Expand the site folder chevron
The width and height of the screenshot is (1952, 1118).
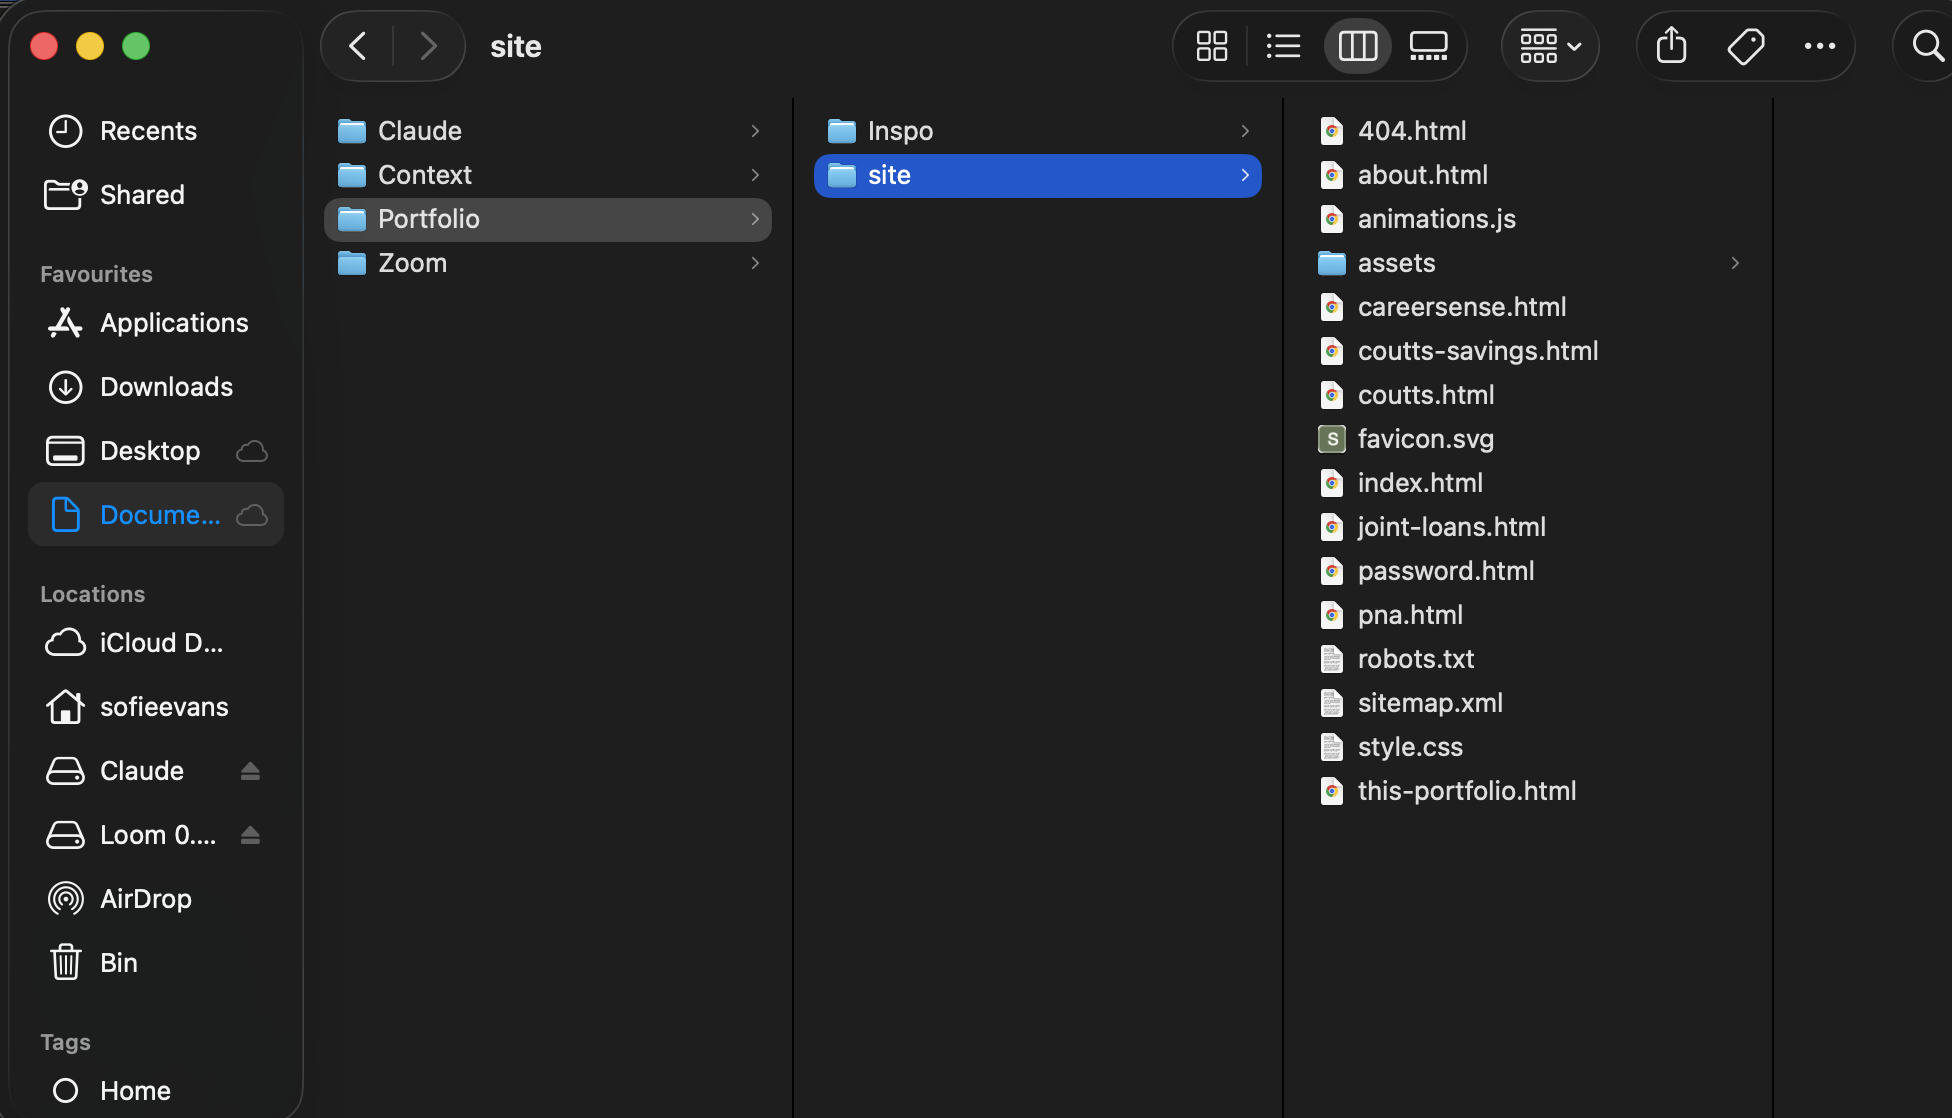[1245, 175]
